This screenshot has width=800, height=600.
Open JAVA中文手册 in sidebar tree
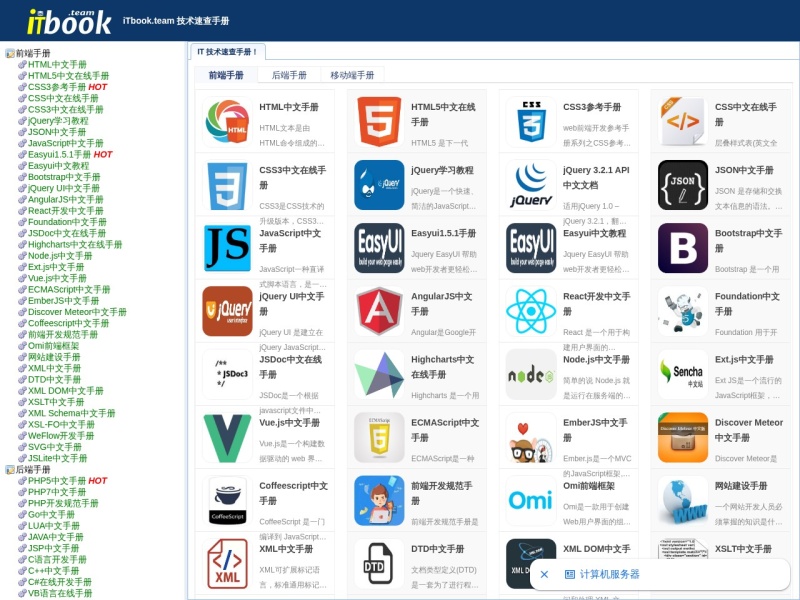pos(56,537)
